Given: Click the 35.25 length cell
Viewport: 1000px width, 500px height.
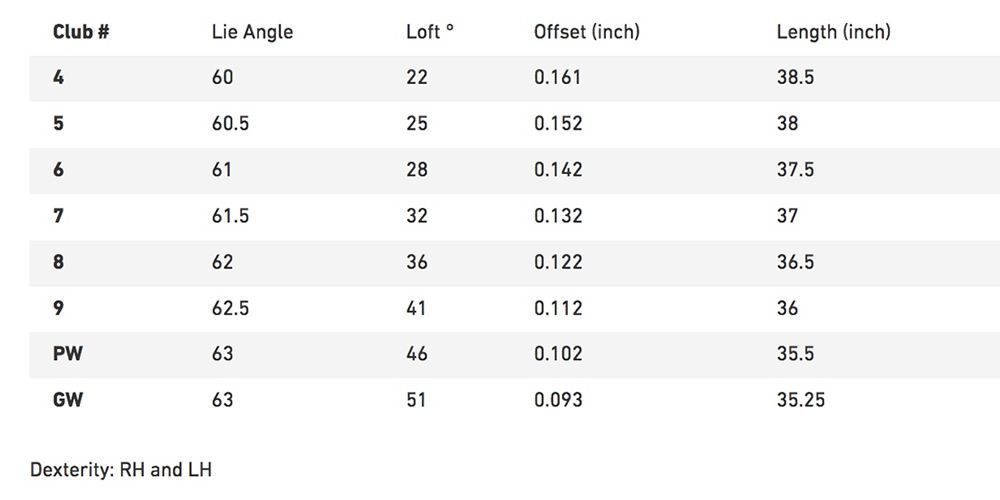Looking at the screenshot, I should [801, 400].
